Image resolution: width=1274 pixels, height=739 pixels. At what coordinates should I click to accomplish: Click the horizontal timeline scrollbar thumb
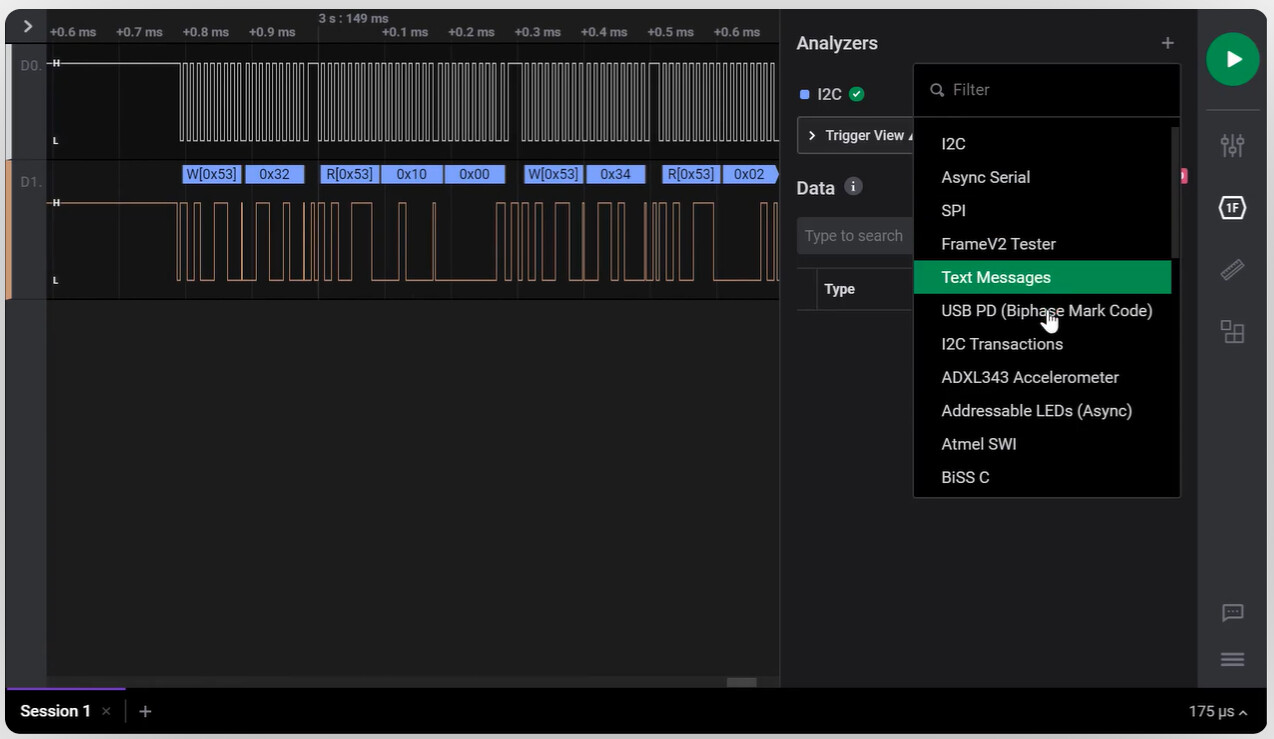pos(741,682)
